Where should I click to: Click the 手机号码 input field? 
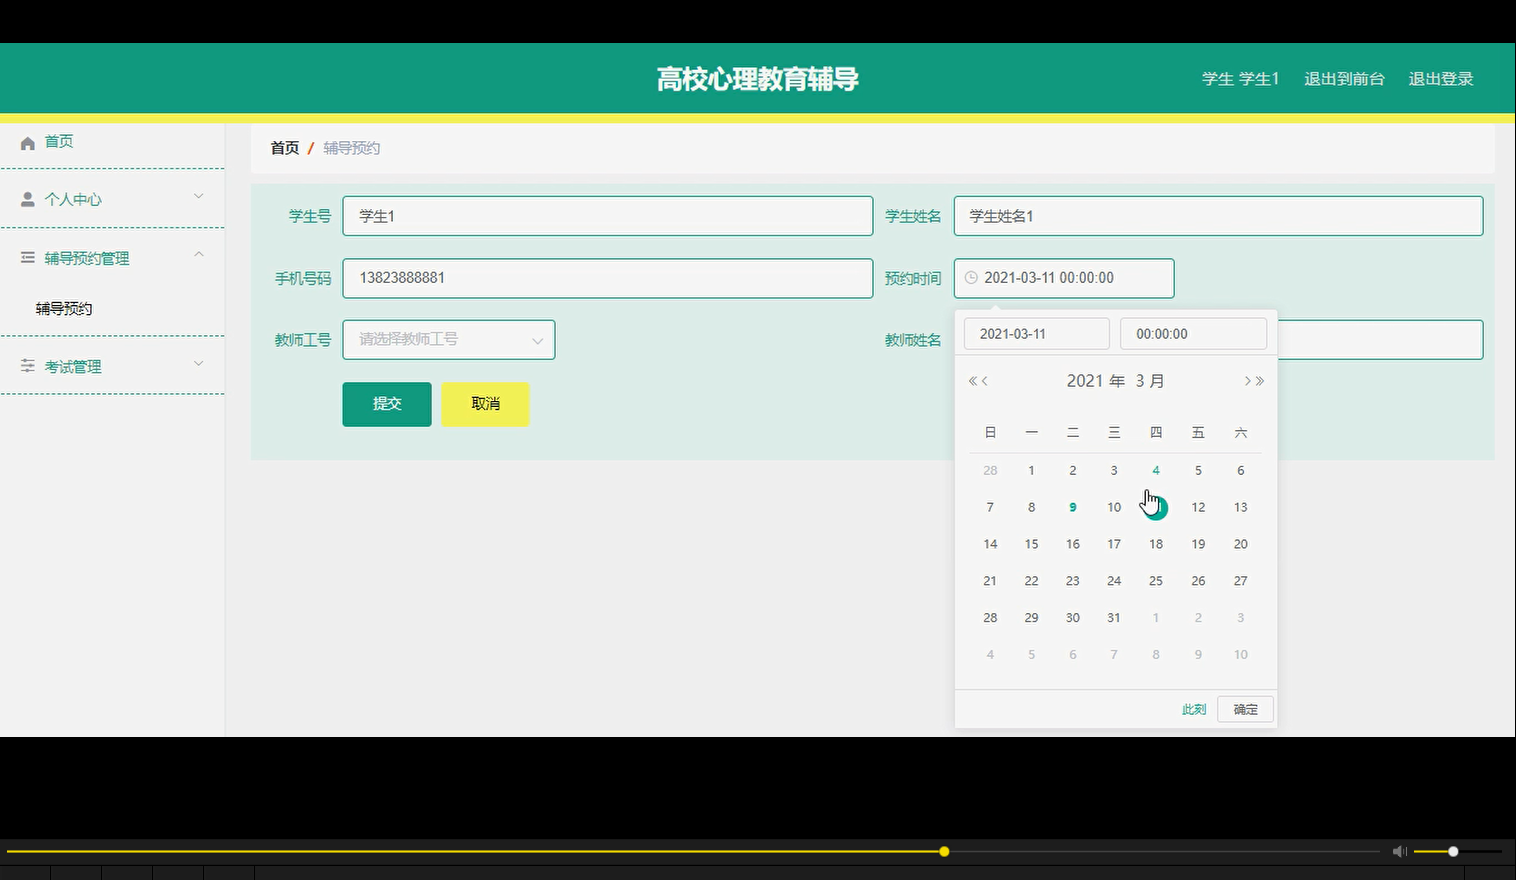click(608, 278)
